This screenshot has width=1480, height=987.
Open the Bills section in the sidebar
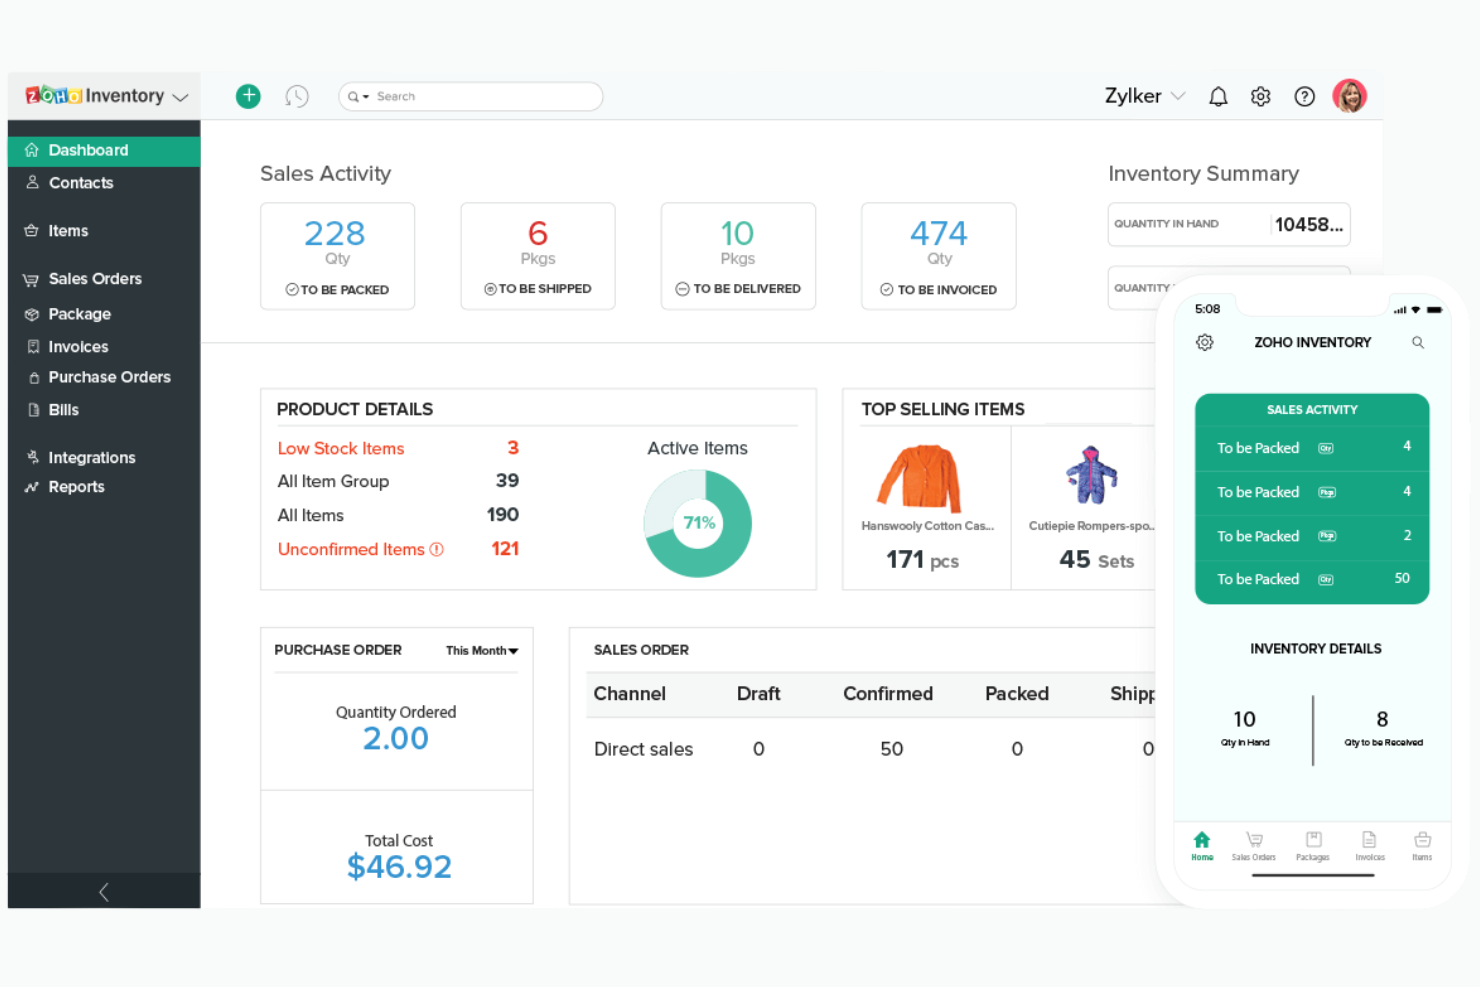(x=63, y=409)
